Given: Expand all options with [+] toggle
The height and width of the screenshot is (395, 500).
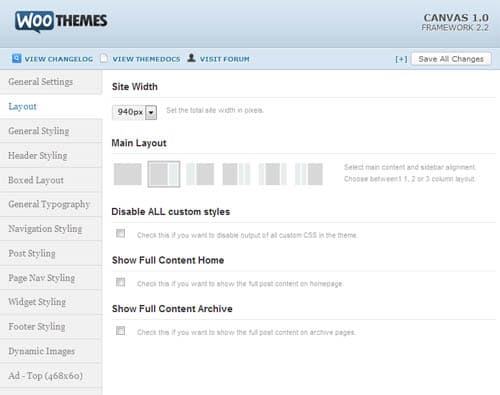Looking at the screenshot, I should point(401,59).
